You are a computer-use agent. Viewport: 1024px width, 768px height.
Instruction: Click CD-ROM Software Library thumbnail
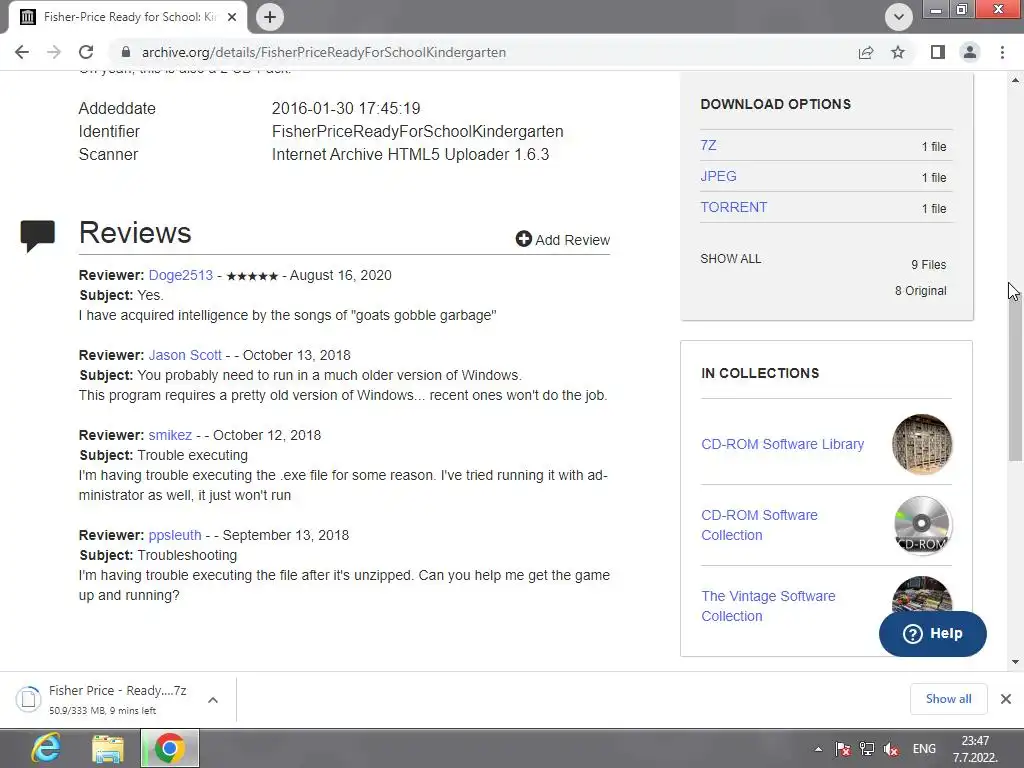(921, 444)
